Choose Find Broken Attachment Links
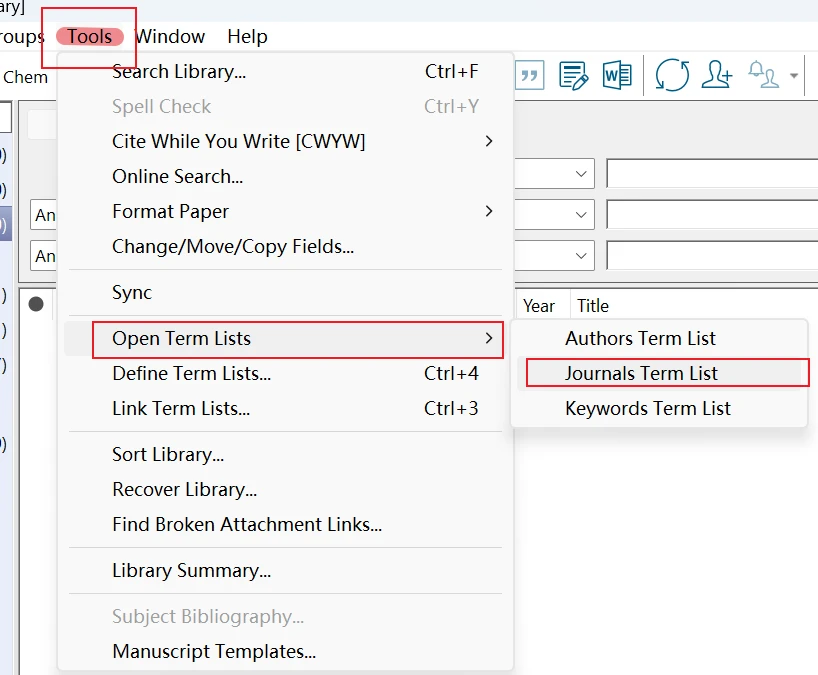Viewport: 818px width, 675px height. click(246, 524)
